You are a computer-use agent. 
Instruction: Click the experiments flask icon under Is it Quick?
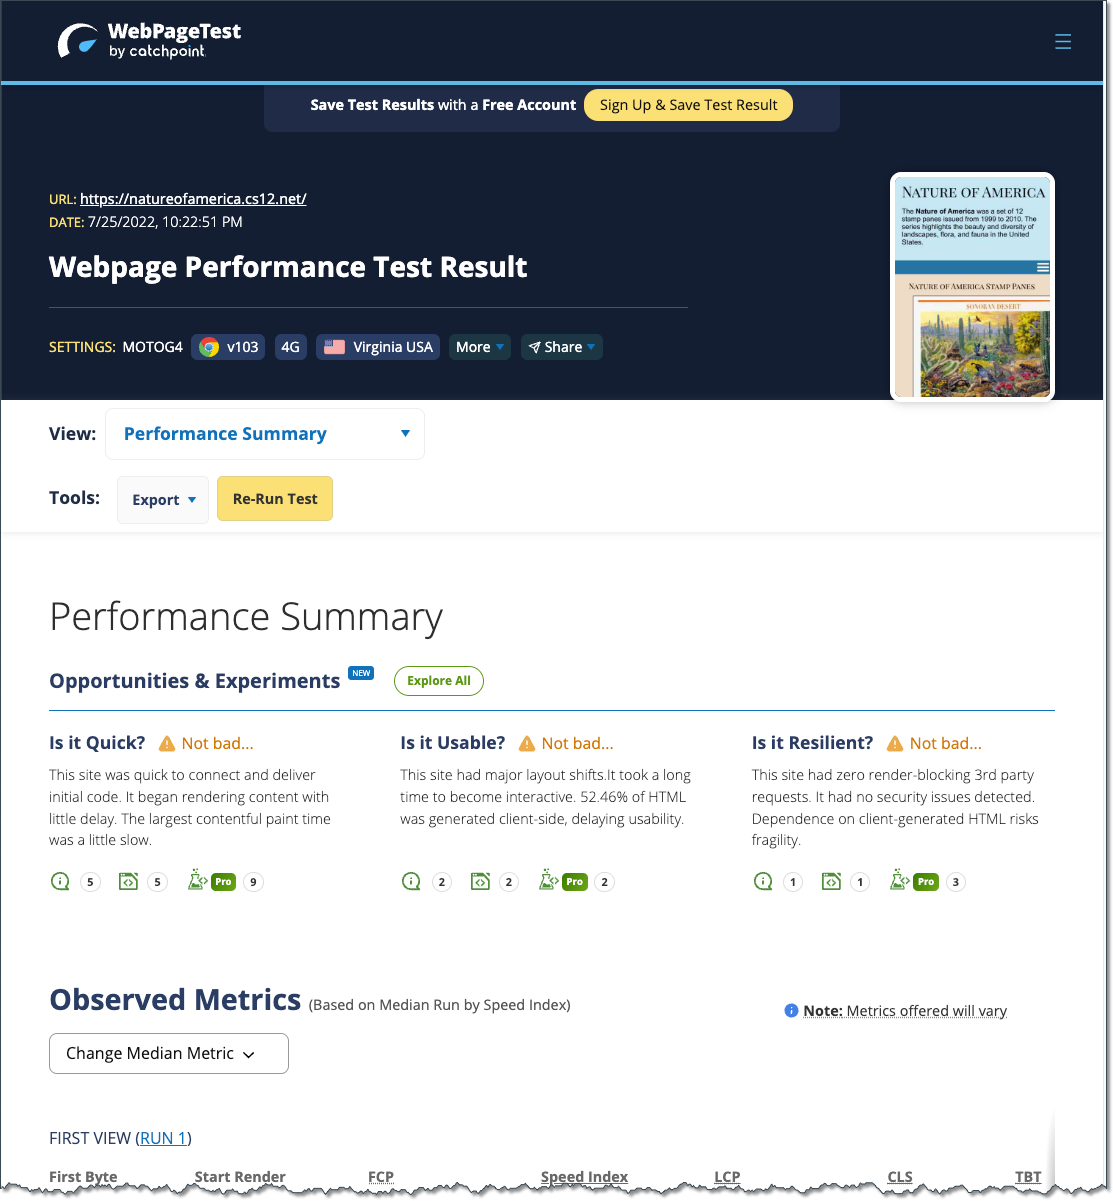point(198,881)
